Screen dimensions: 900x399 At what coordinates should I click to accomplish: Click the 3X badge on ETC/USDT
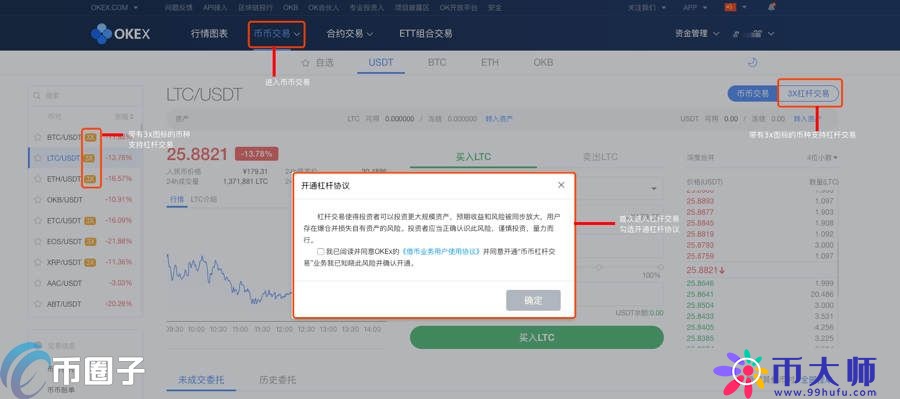[x=90, y=220]
